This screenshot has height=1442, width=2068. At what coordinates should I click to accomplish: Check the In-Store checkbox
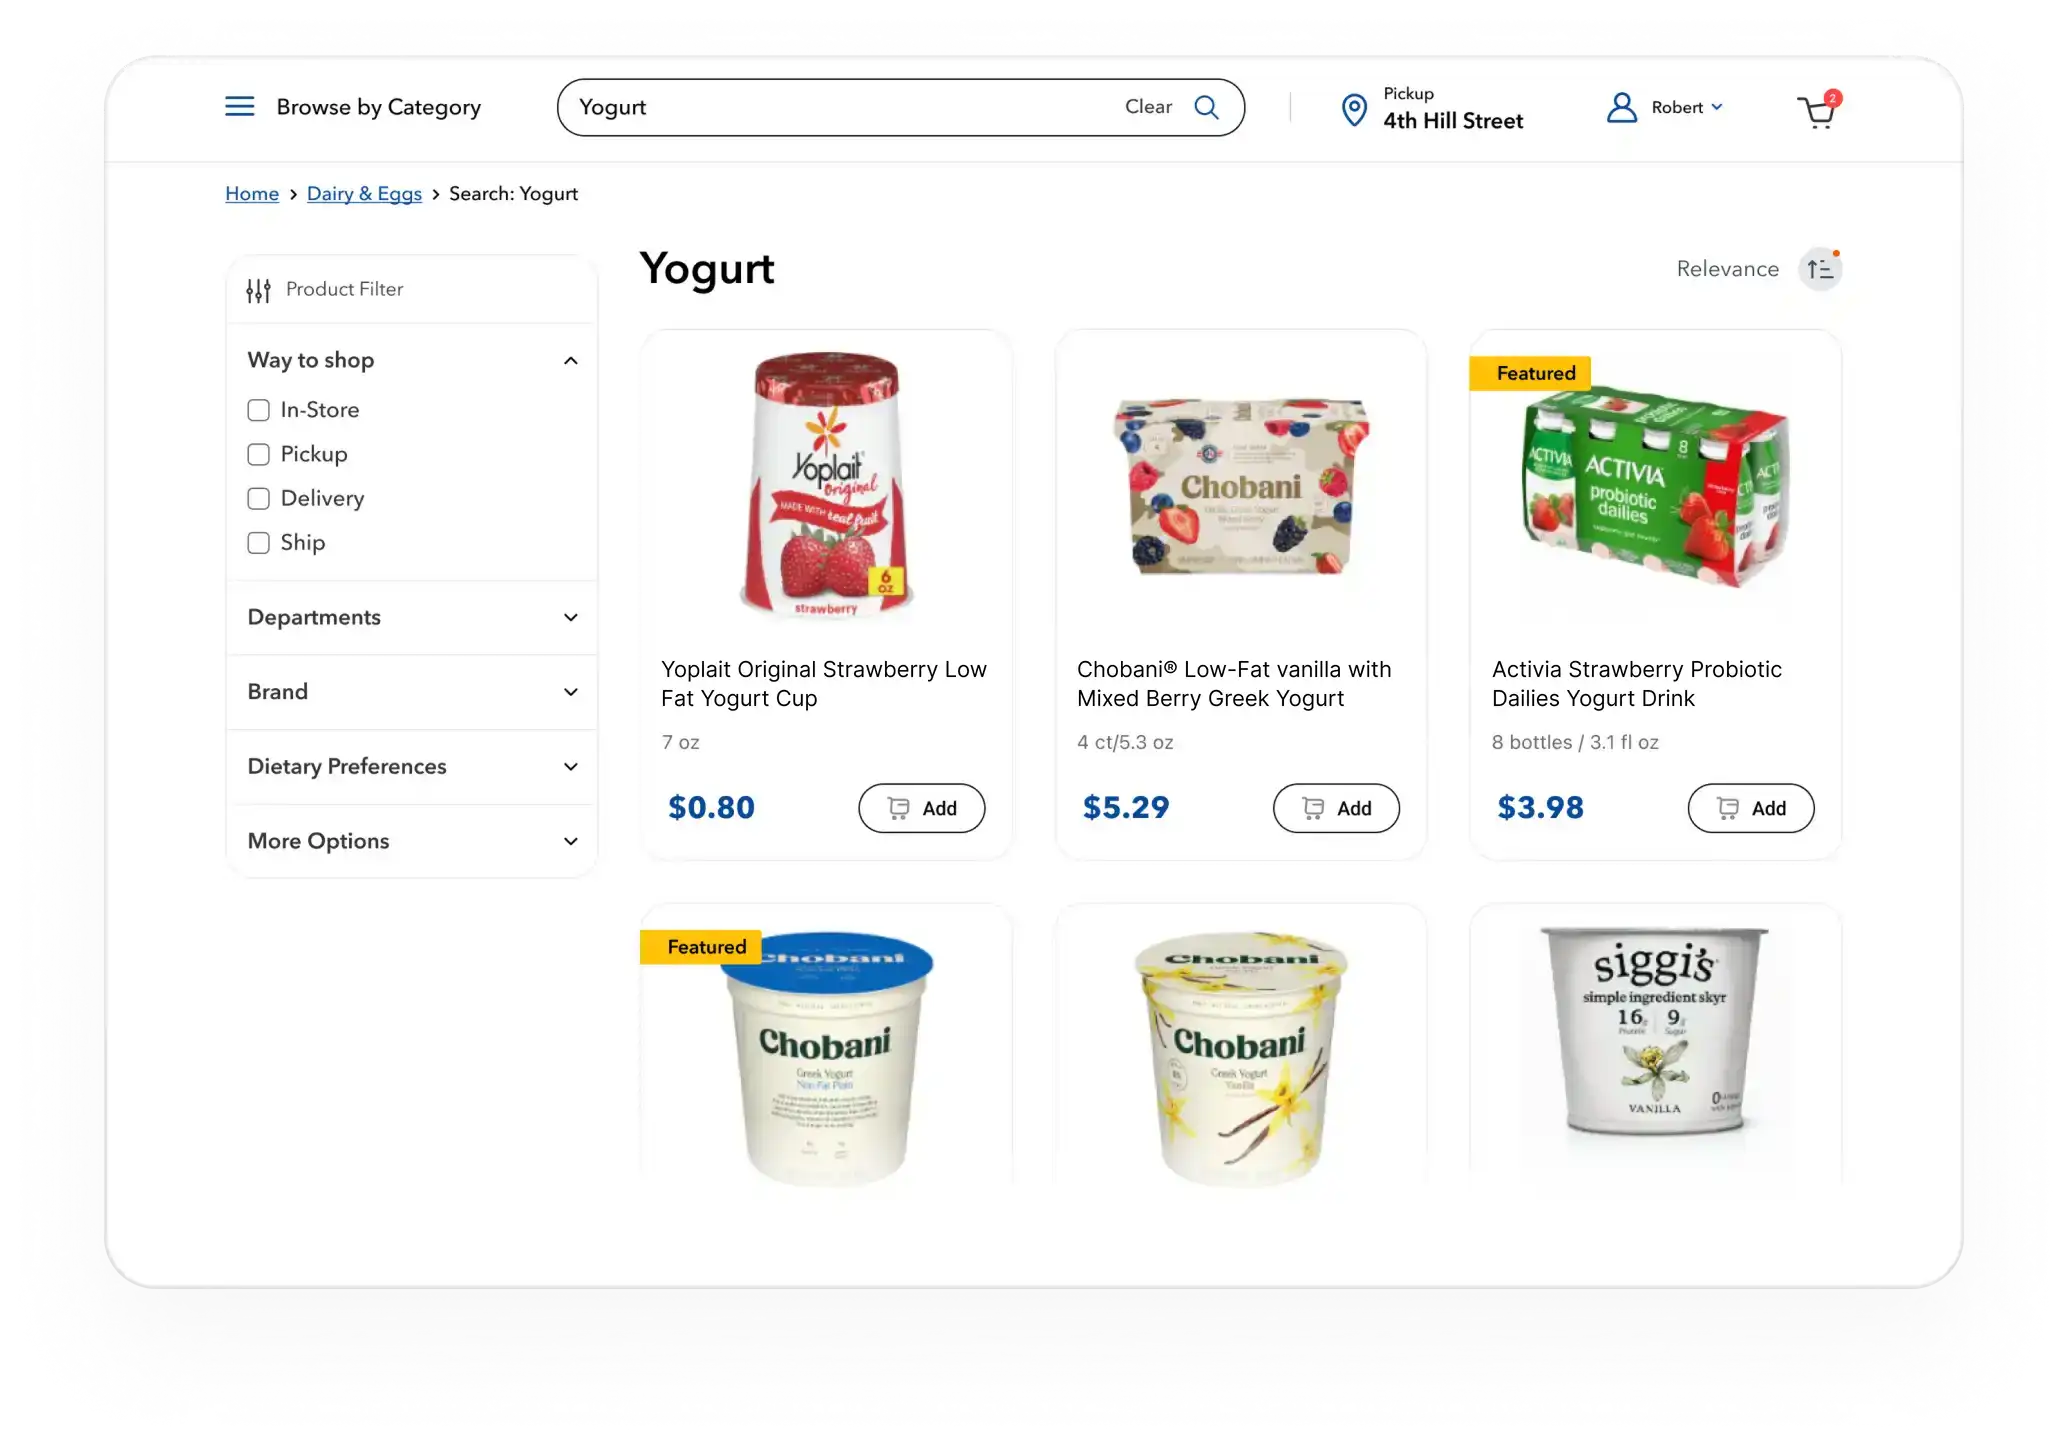[x=258, y=410]
